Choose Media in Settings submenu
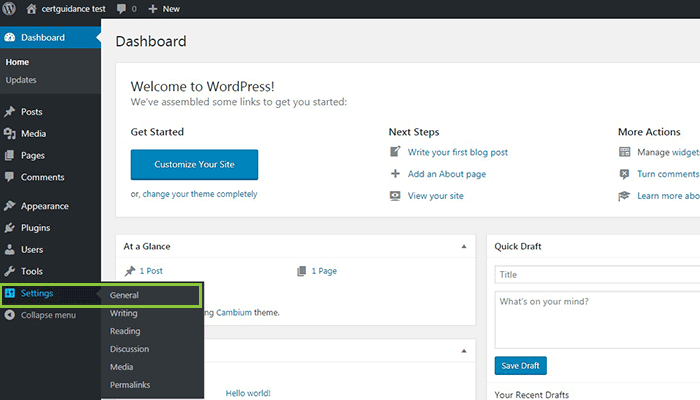 [121, 367]
